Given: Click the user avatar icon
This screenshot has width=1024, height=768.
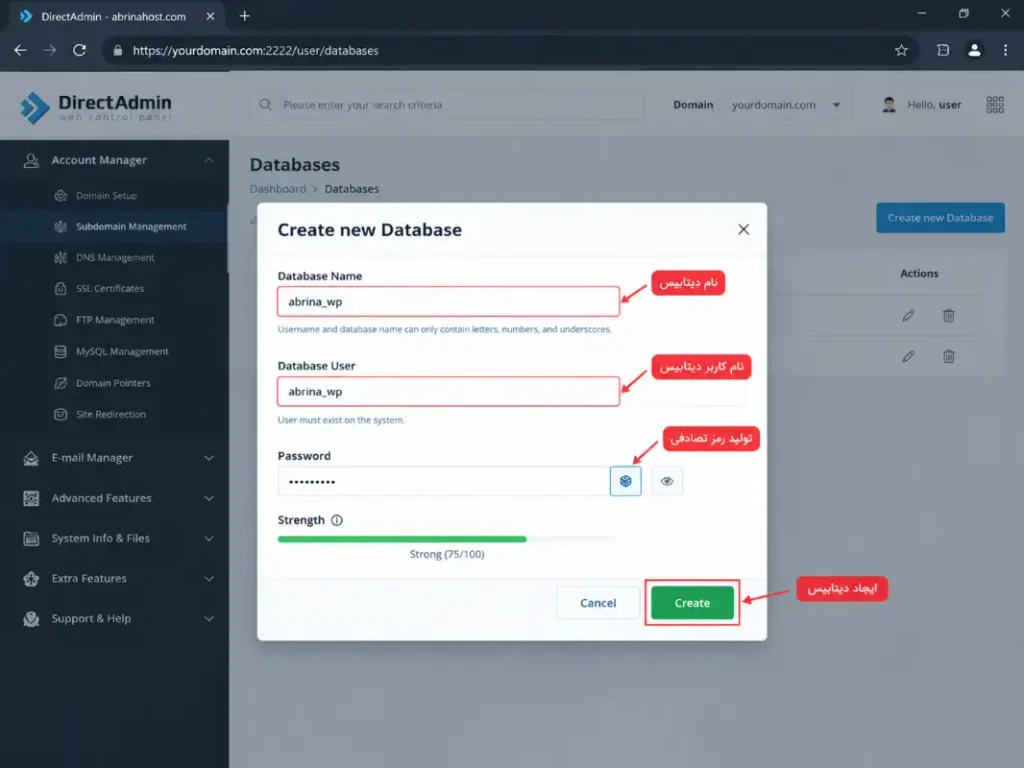Looking at the screenshot, I should 889,104.
